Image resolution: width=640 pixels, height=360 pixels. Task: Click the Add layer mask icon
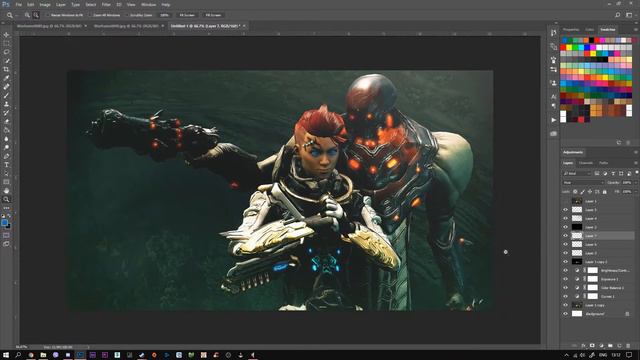click(x=592, y=345)
